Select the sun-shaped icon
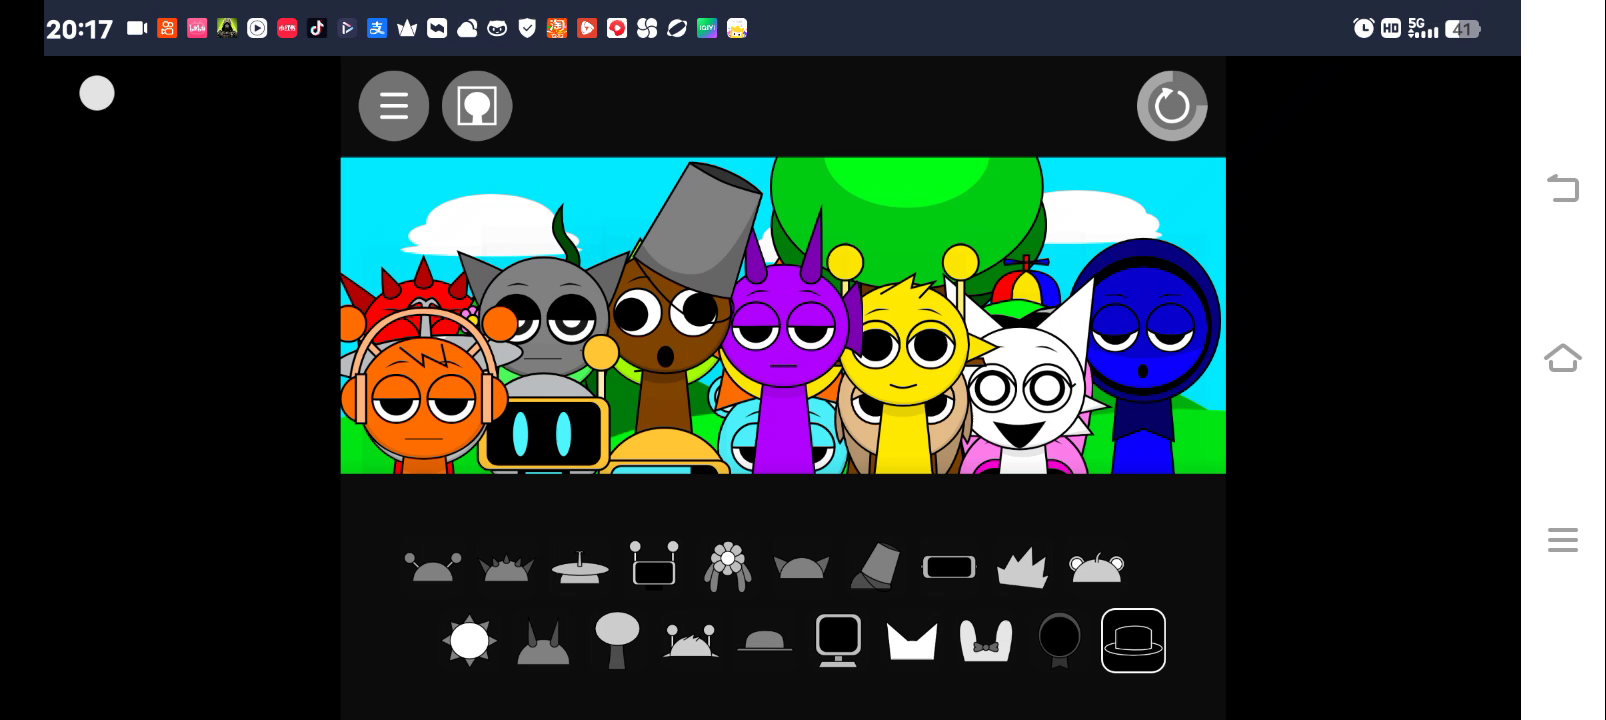This screenshot has height=720, width=1606. 469,641
